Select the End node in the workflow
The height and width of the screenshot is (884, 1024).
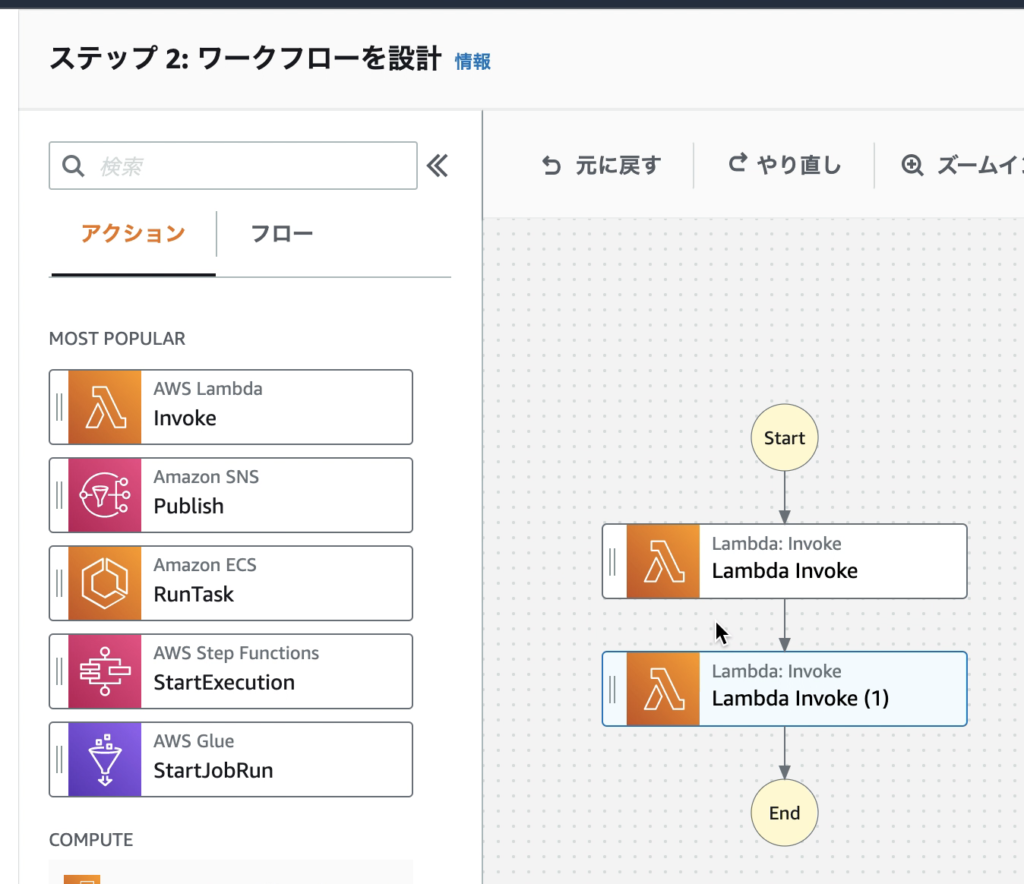(x=784, y=813)
